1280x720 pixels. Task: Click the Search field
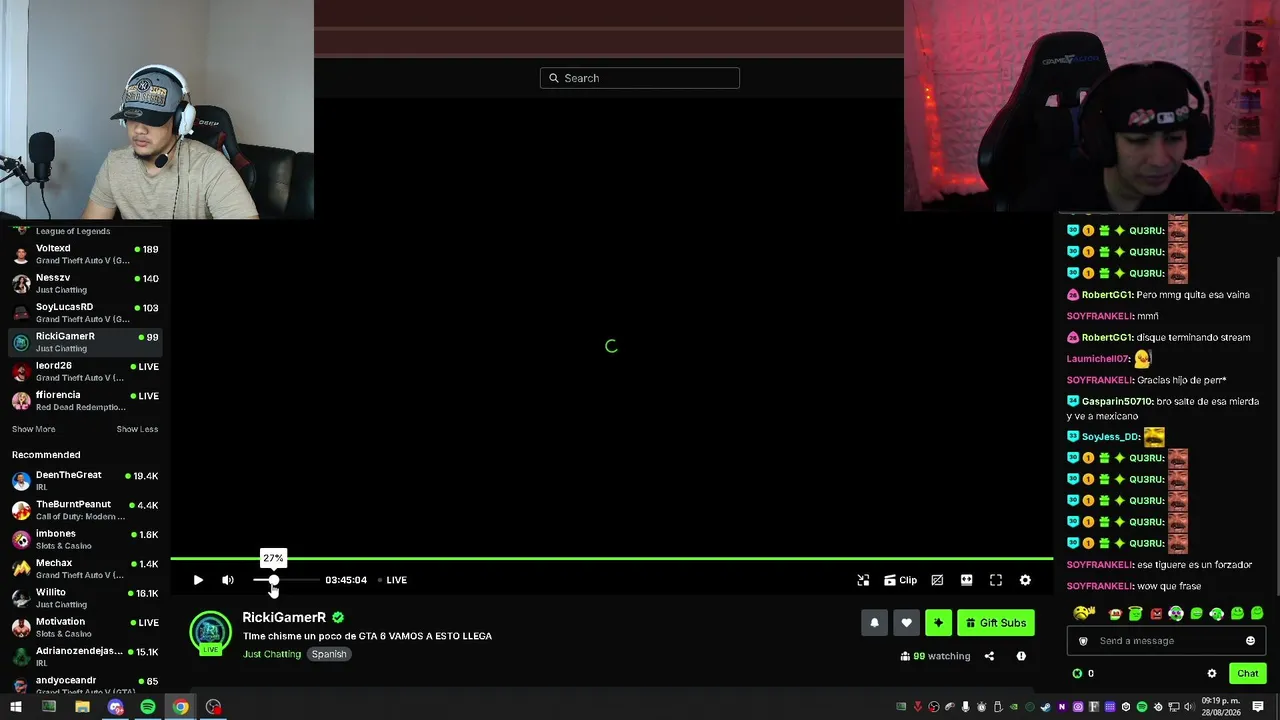640,78
